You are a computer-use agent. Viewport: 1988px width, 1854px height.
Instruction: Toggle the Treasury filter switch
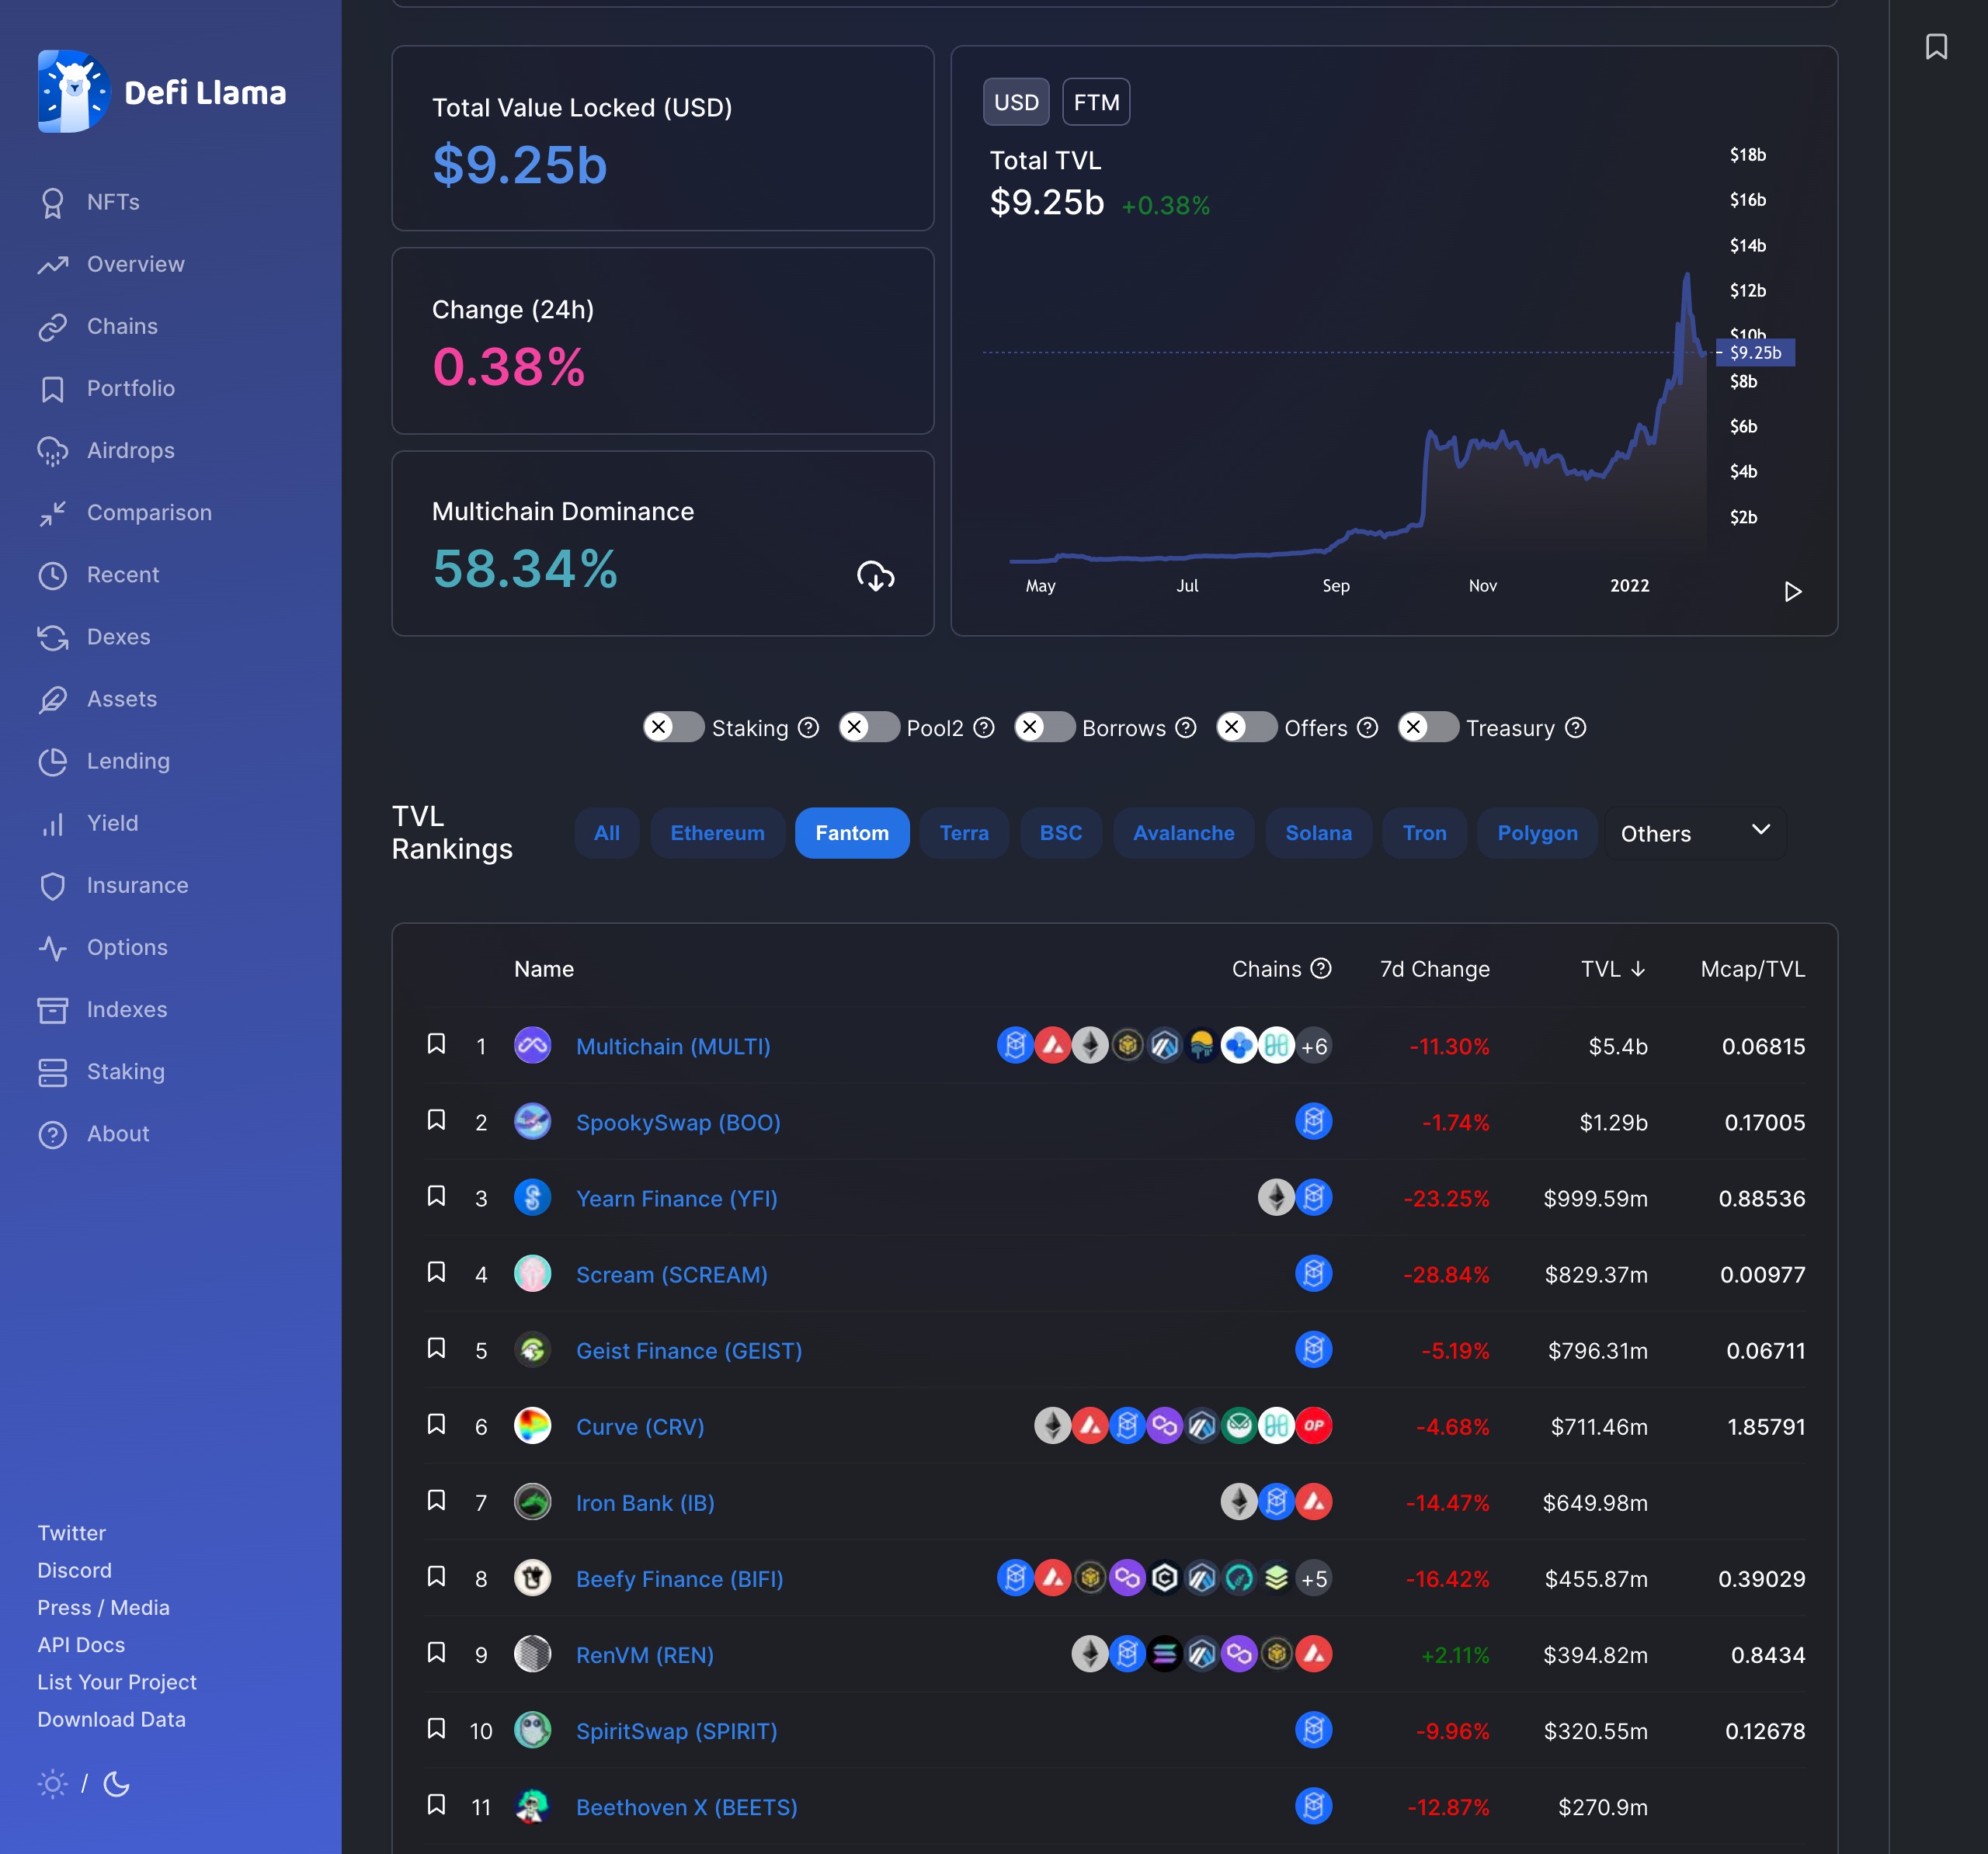click(1429, 728)
